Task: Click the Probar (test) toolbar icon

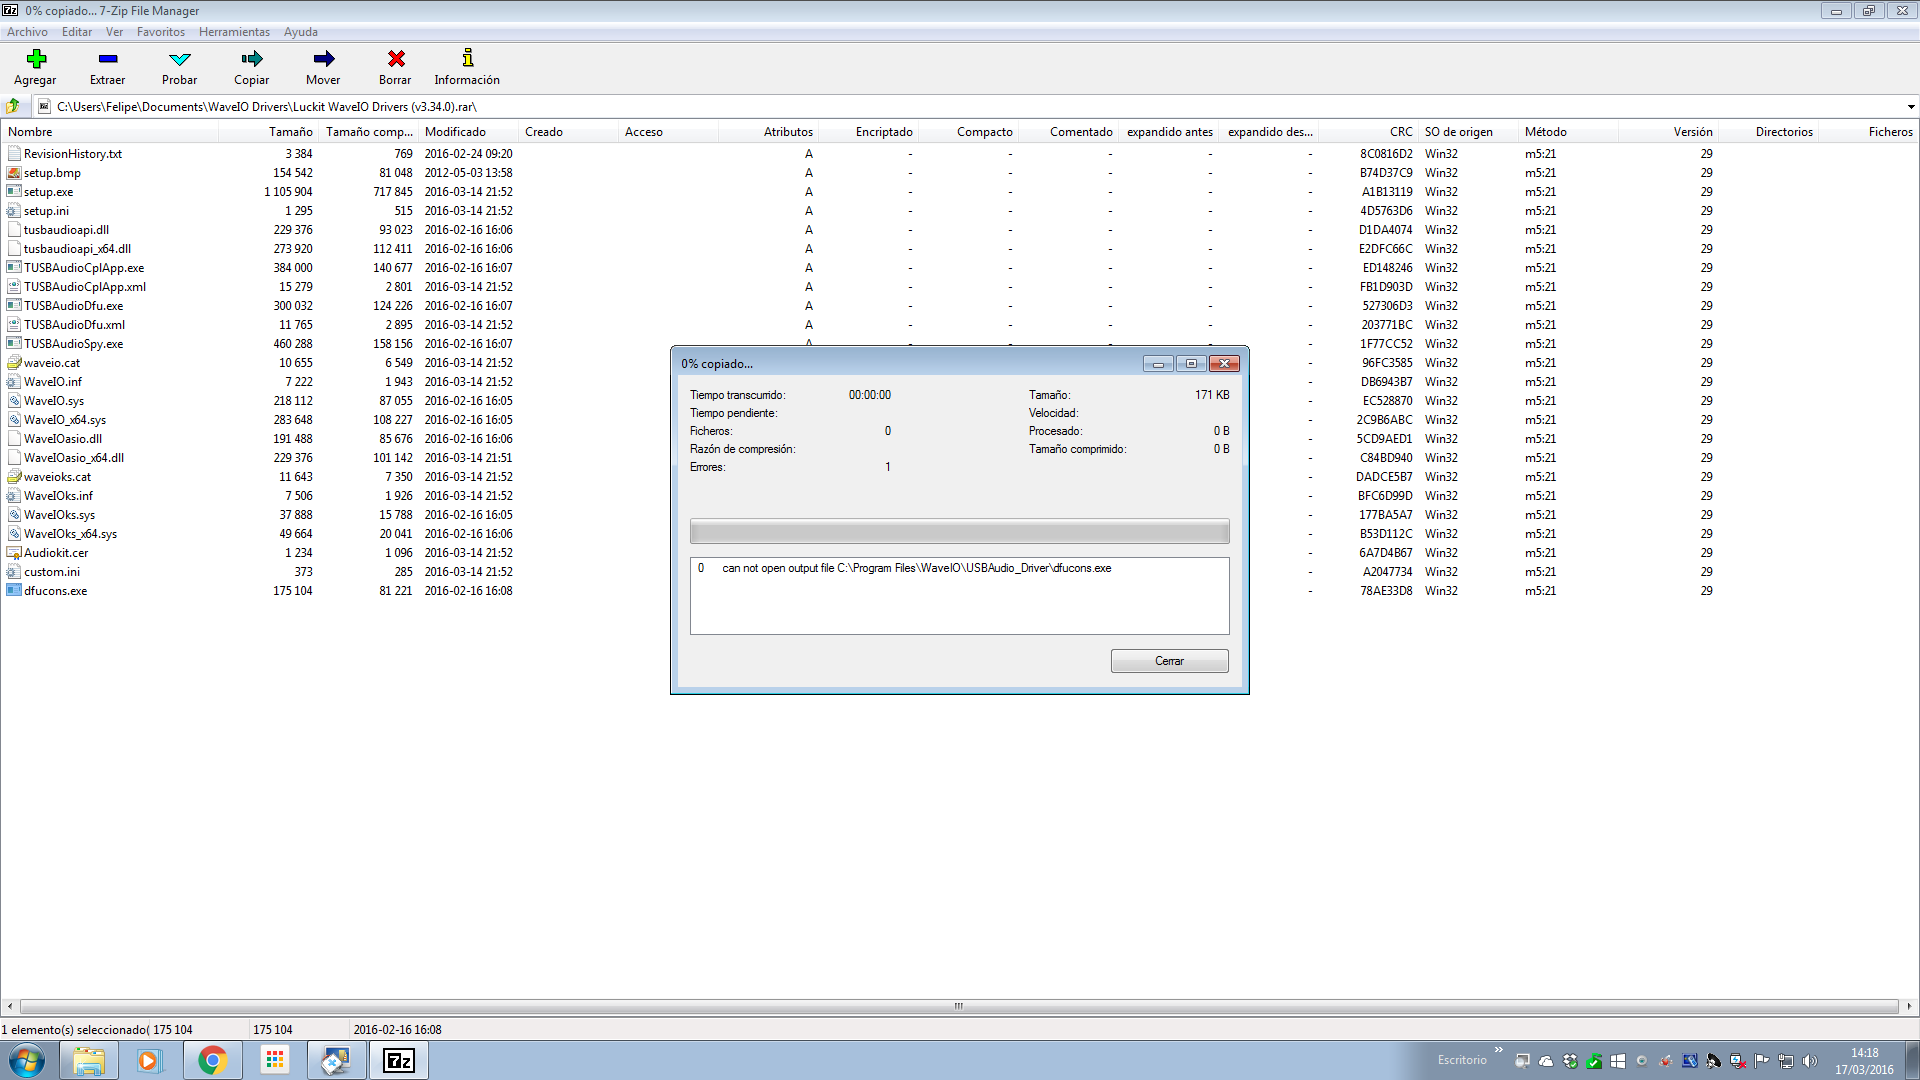Action: 180,59
